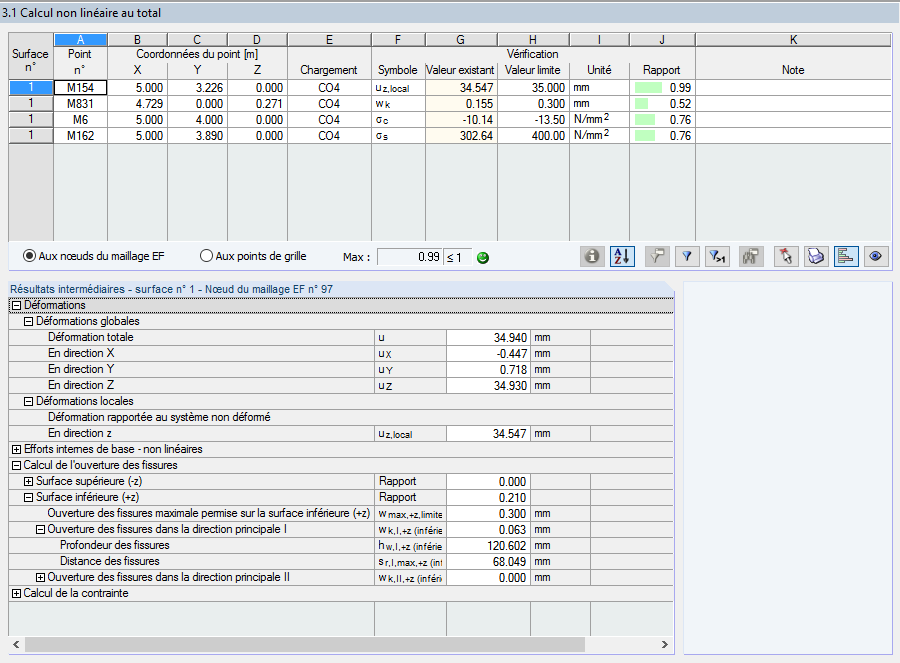Screen dimensions: 900x663
Task: Click limit value 400.00 cell
Action: pos(533,136)
